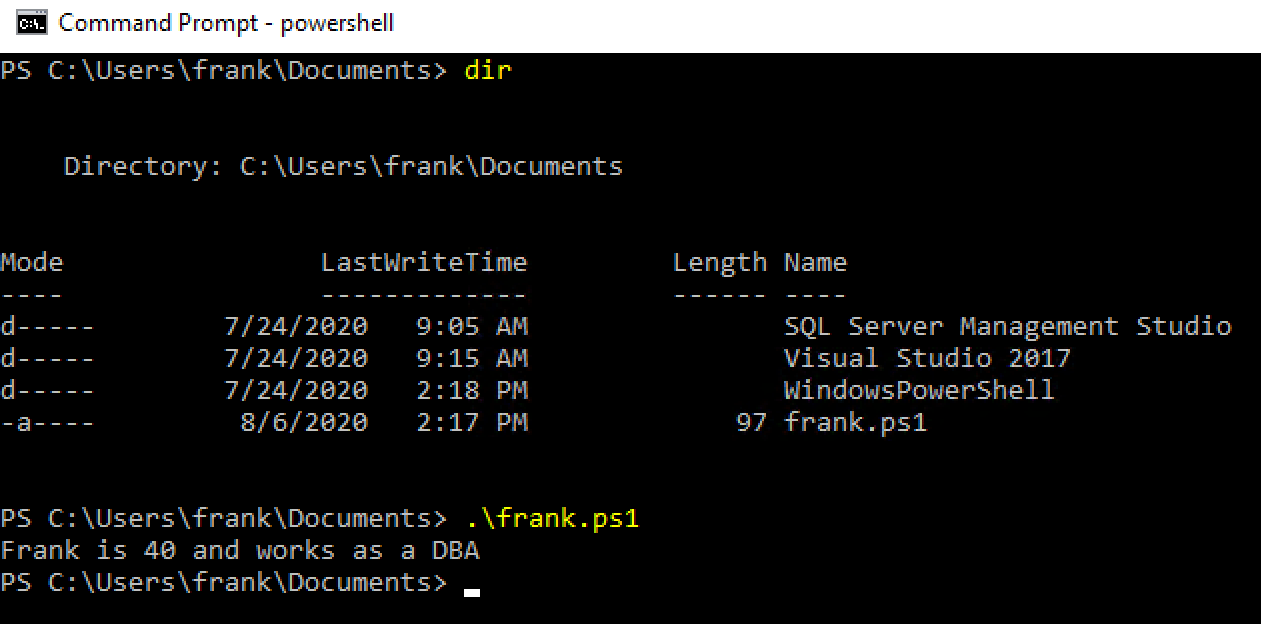Click the "LastWriteTime" column header
Screen dimensions: 1261x624
point(424,262)
